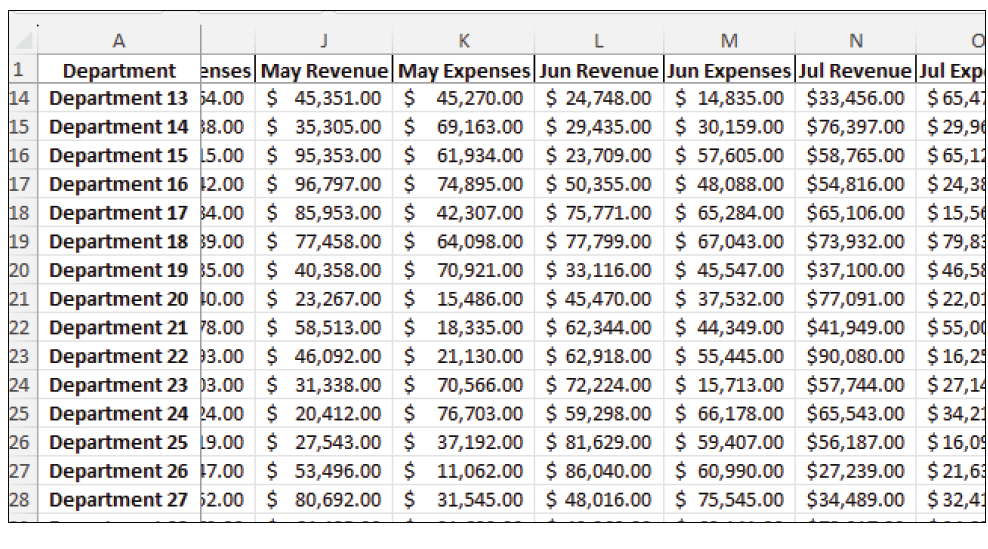Select the column J header
Viewport: 988px width, 549px height.
click(x=324, y=41)
